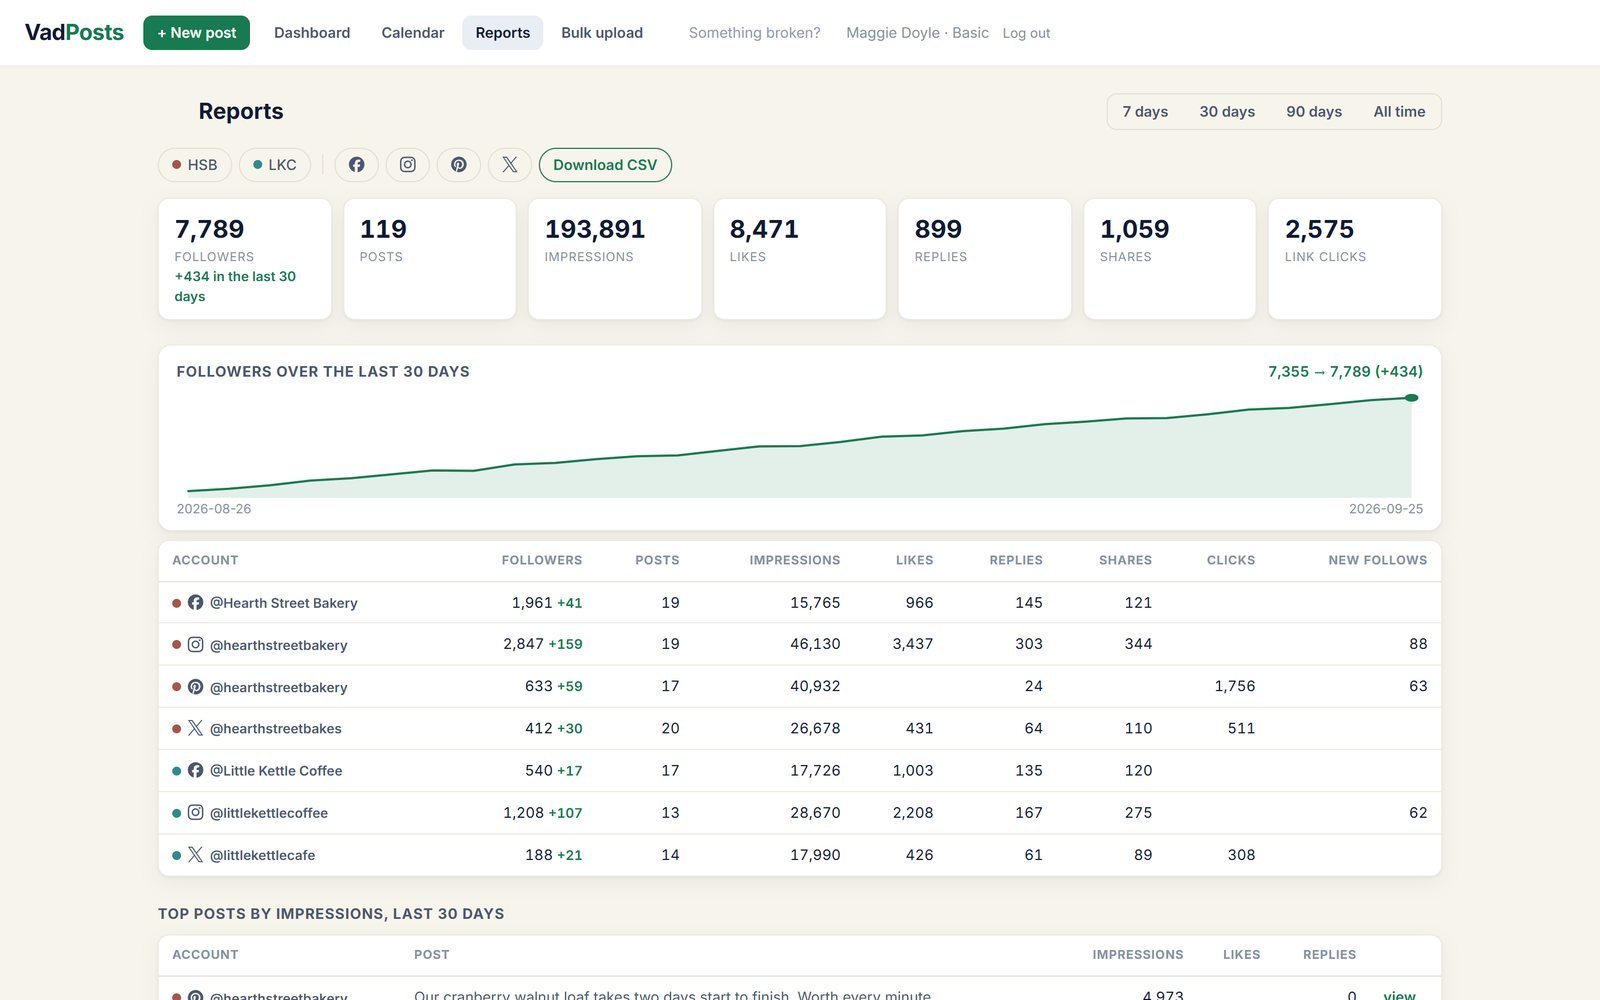Click the @littlekettlecafe account name
The image size is (1600, 1000).
262,855
